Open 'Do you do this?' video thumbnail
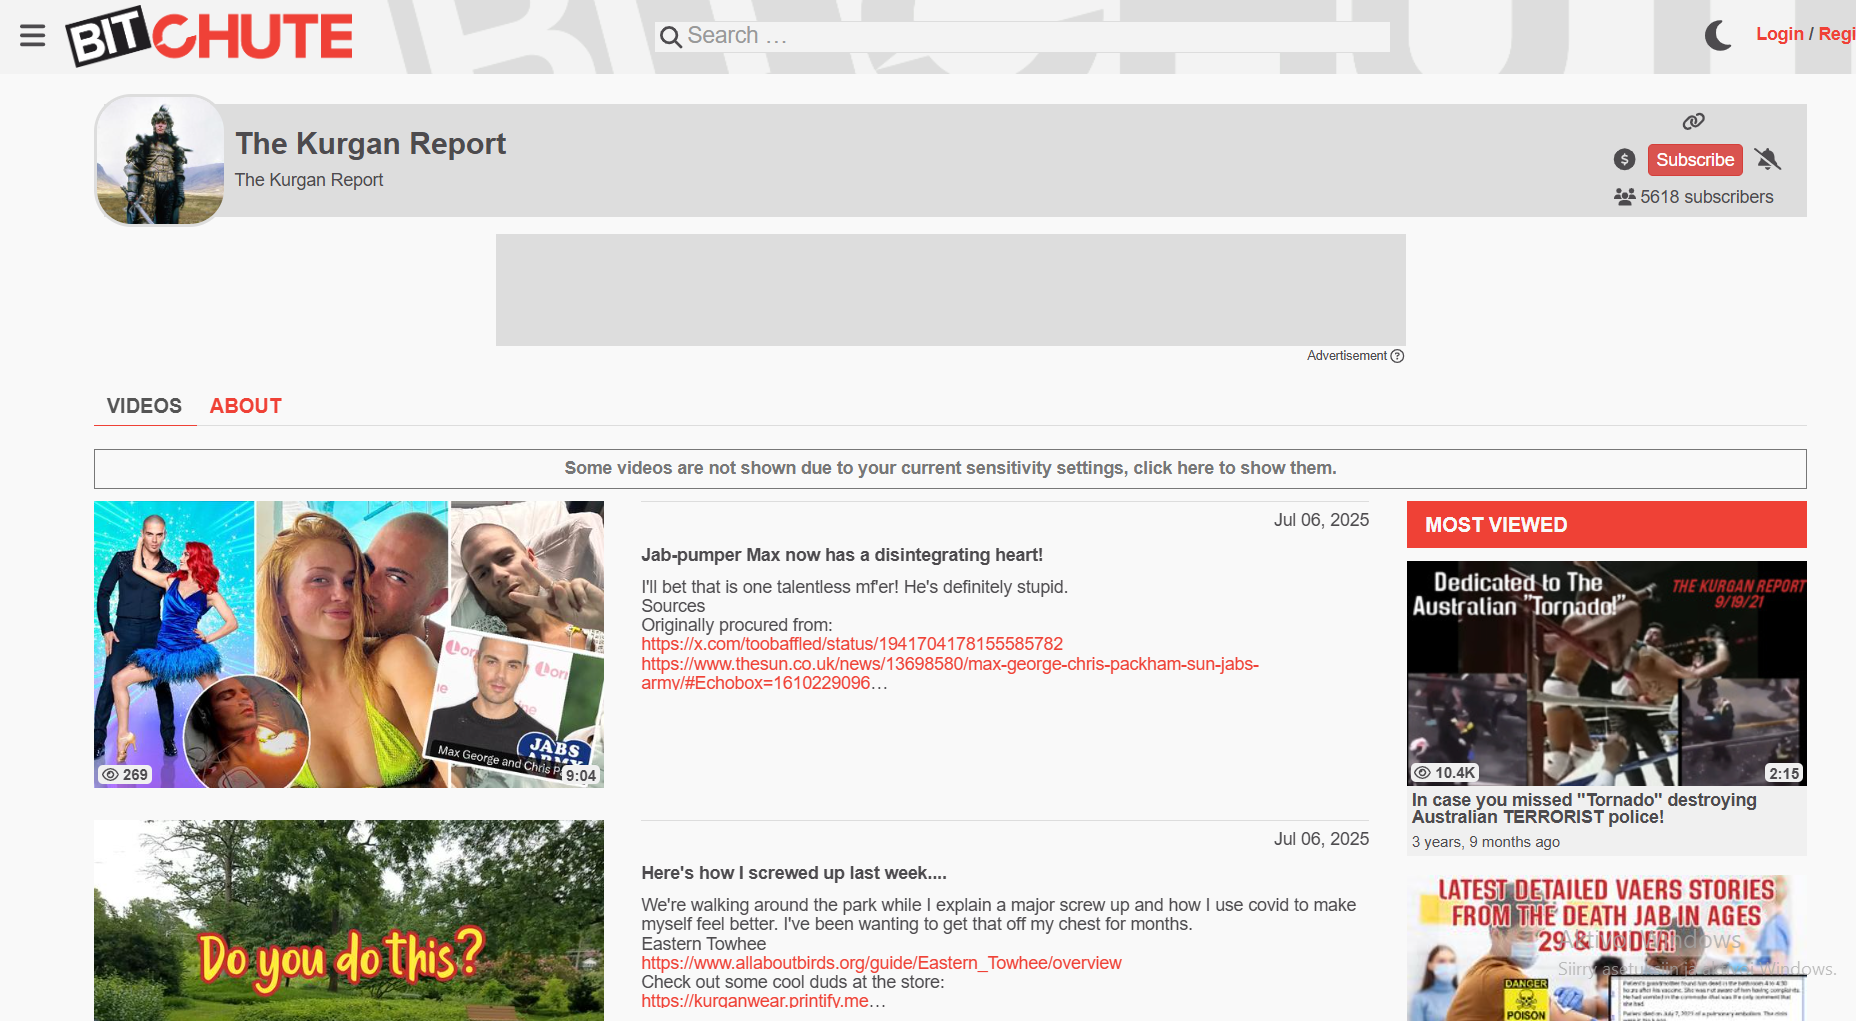The height and width of the screenshot is (1021, 1856). point(349,920)
